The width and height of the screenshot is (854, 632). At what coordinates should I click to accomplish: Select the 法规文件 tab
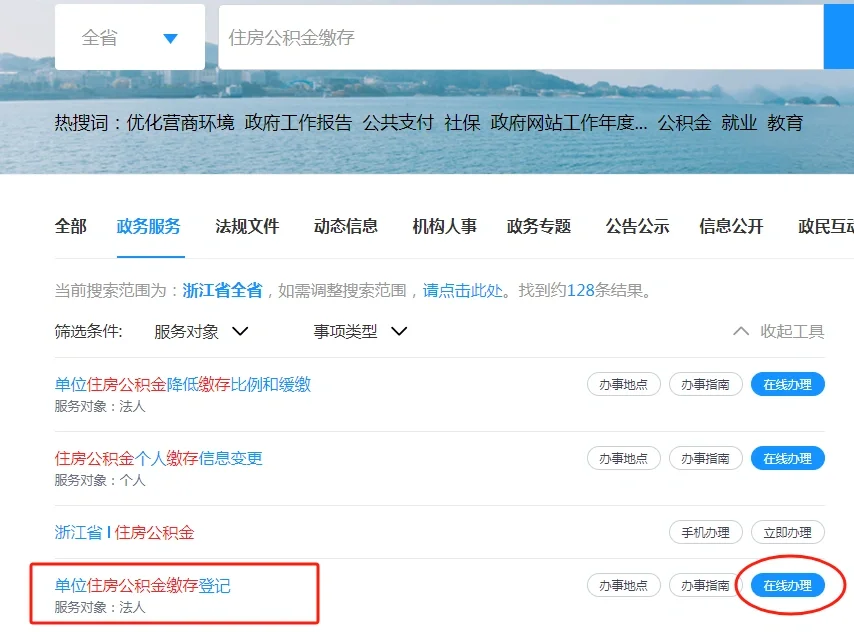(247, 227)
